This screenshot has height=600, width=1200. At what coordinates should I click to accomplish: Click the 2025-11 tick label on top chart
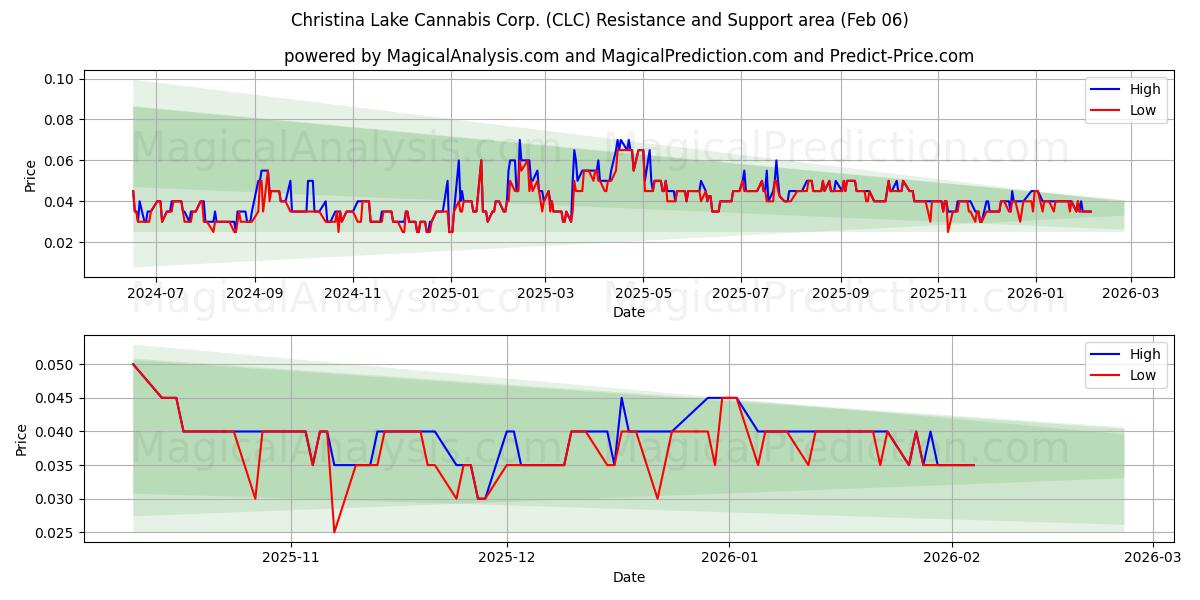pos(938,293)
